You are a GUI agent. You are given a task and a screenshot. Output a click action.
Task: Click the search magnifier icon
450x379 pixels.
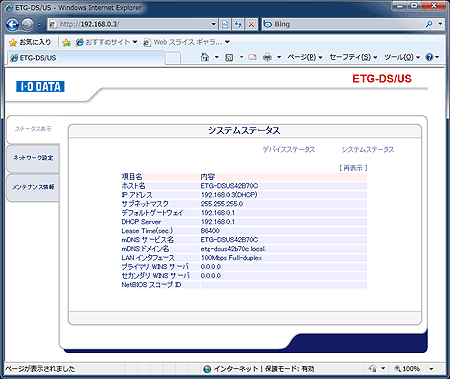tap(429, 24)
